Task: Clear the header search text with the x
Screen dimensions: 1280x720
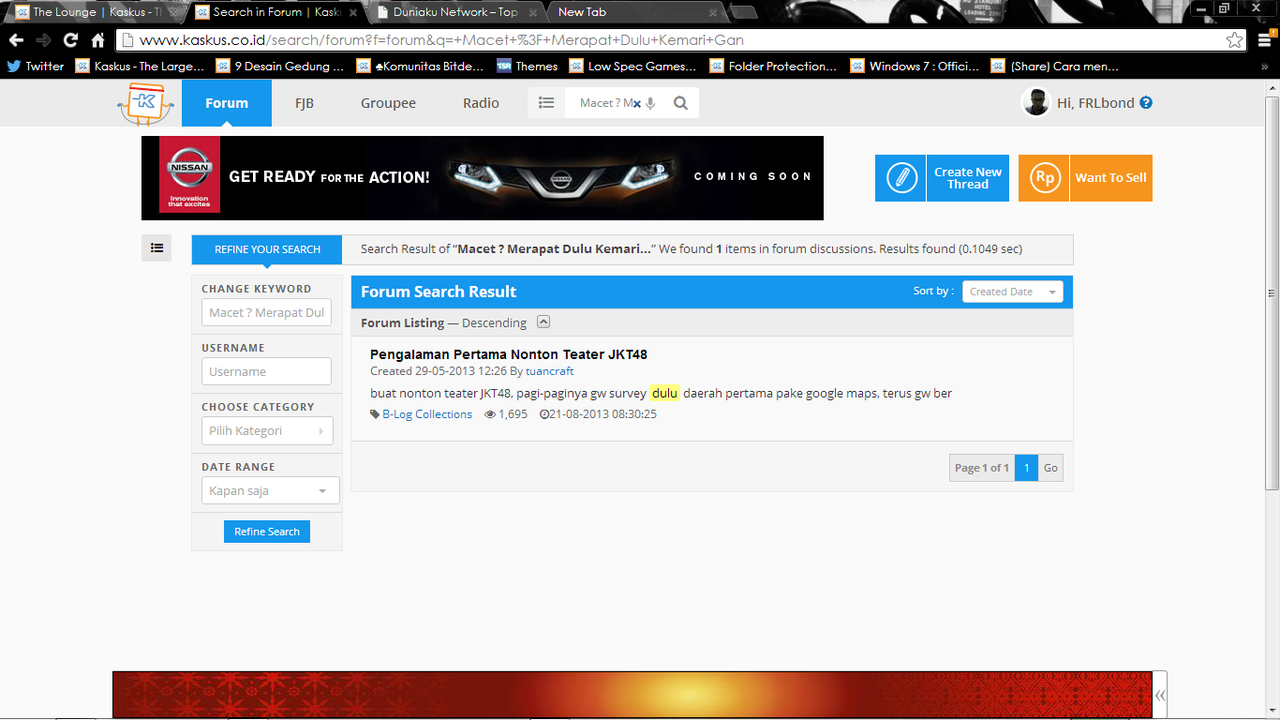Action: 636,103
